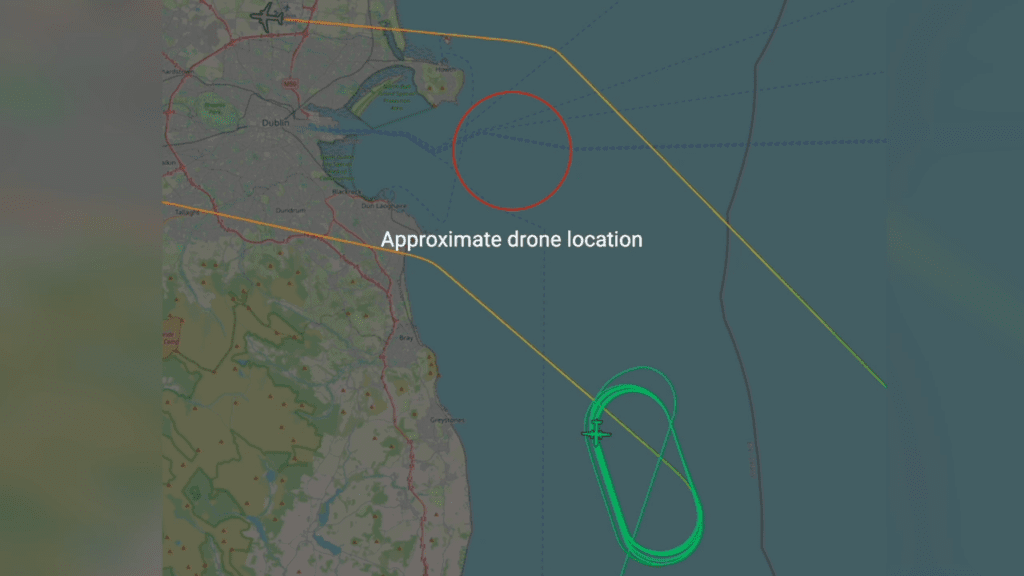Click the Tallaght label

187,213
